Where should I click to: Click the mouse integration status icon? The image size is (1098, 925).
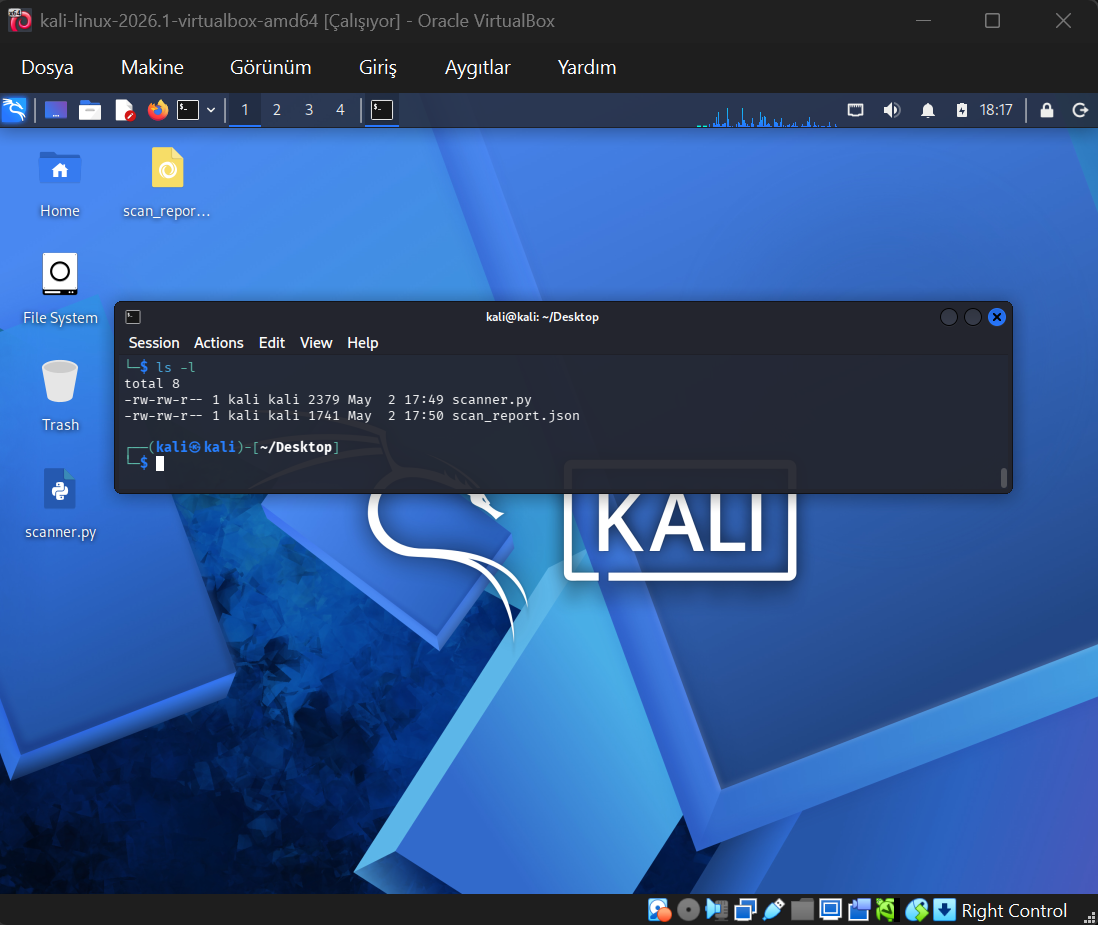[x=917, y=910]
